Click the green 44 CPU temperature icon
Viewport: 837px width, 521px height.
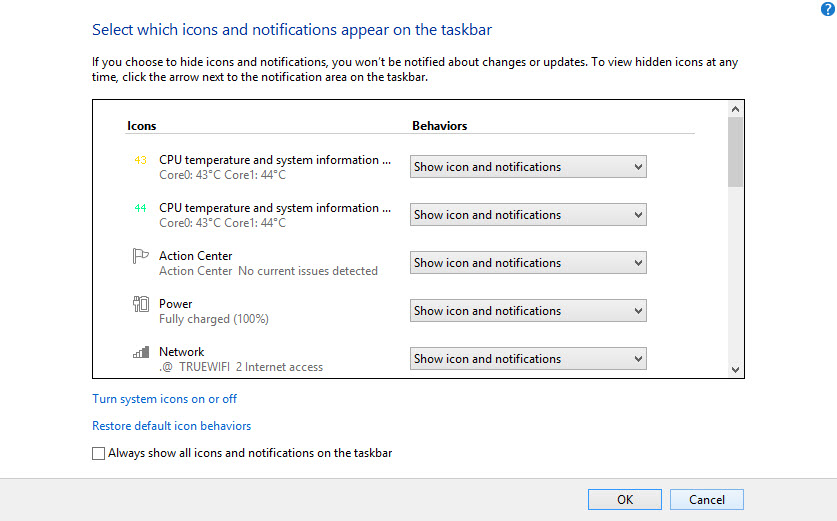pos(140,208)
